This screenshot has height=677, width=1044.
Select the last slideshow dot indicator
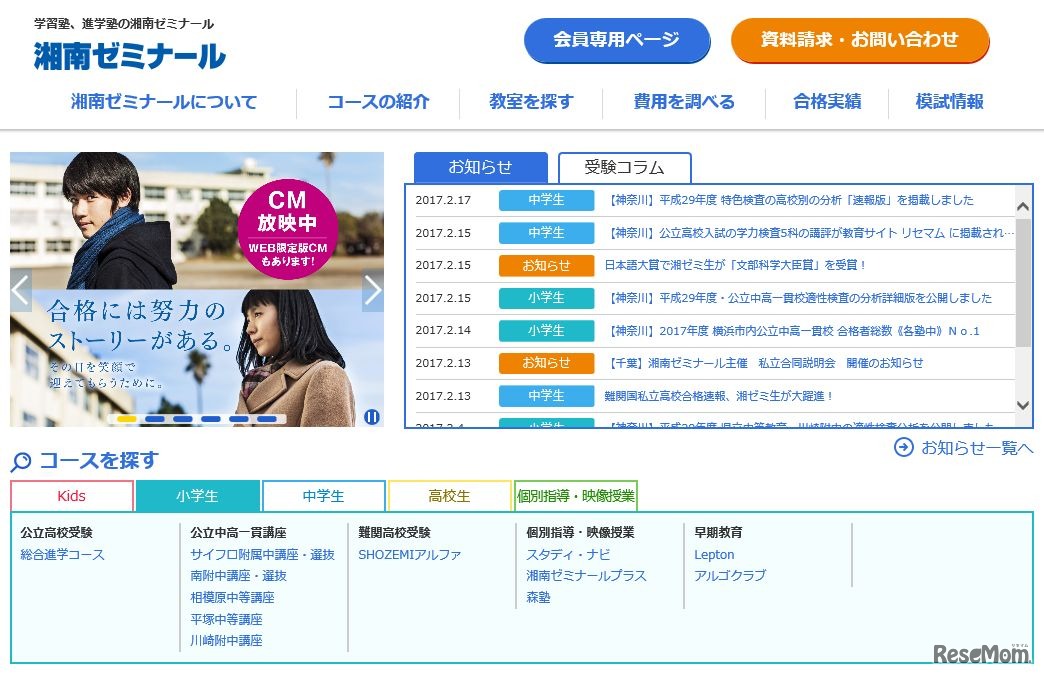pos(266,420)
